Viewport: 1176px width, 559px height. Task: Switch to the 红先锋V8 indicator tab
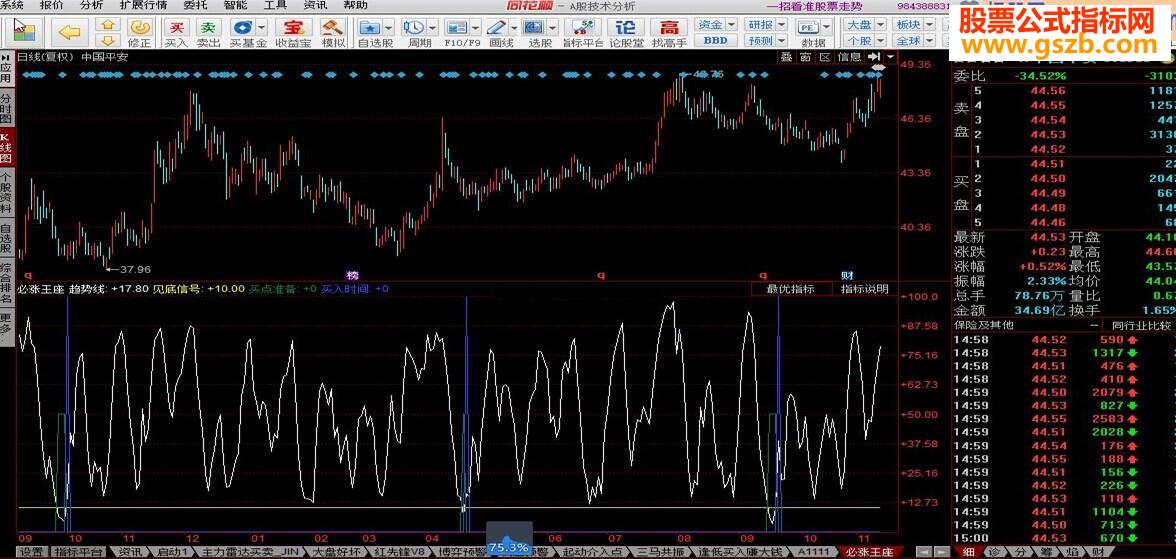400,551
